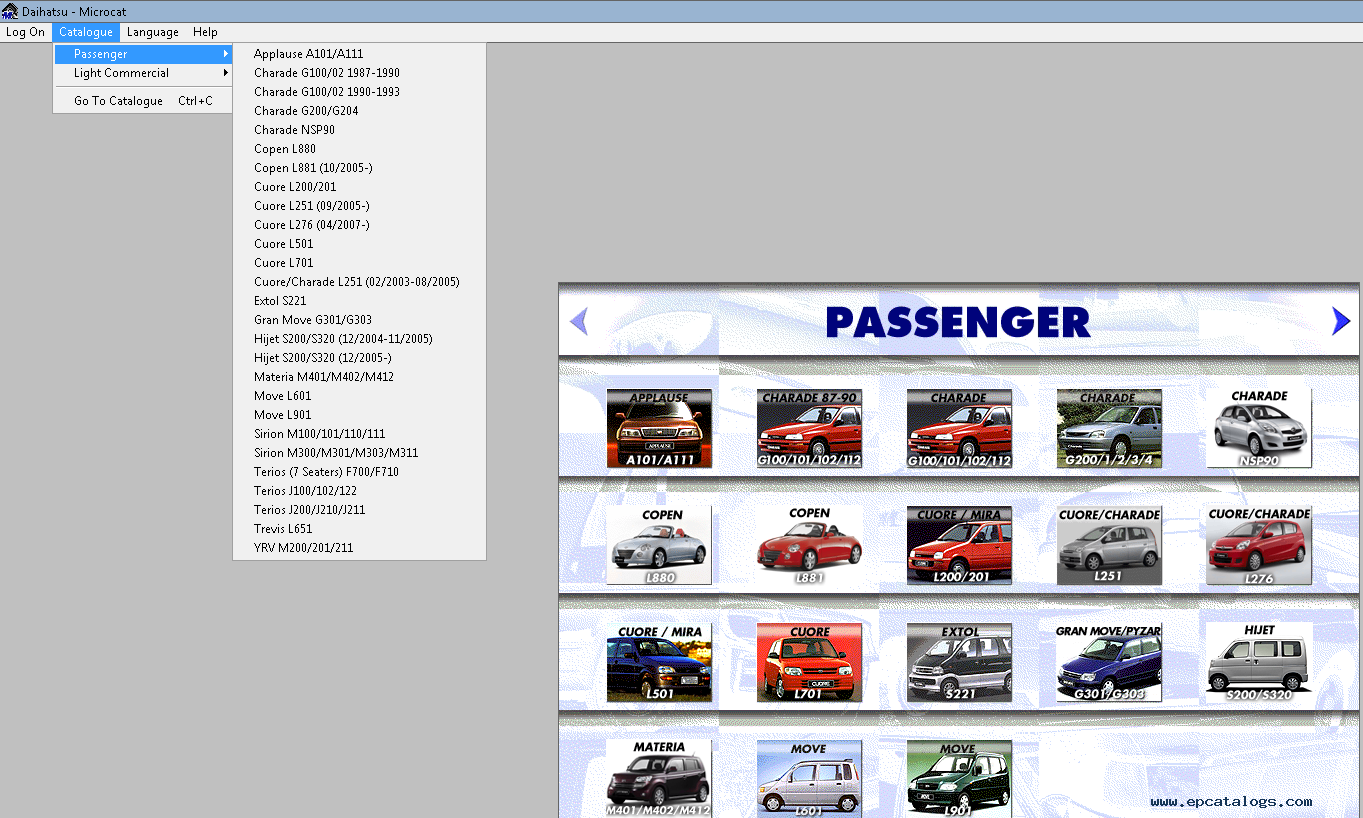
Task: Select Move L601 menu entry
Action: tap(359, 396)
